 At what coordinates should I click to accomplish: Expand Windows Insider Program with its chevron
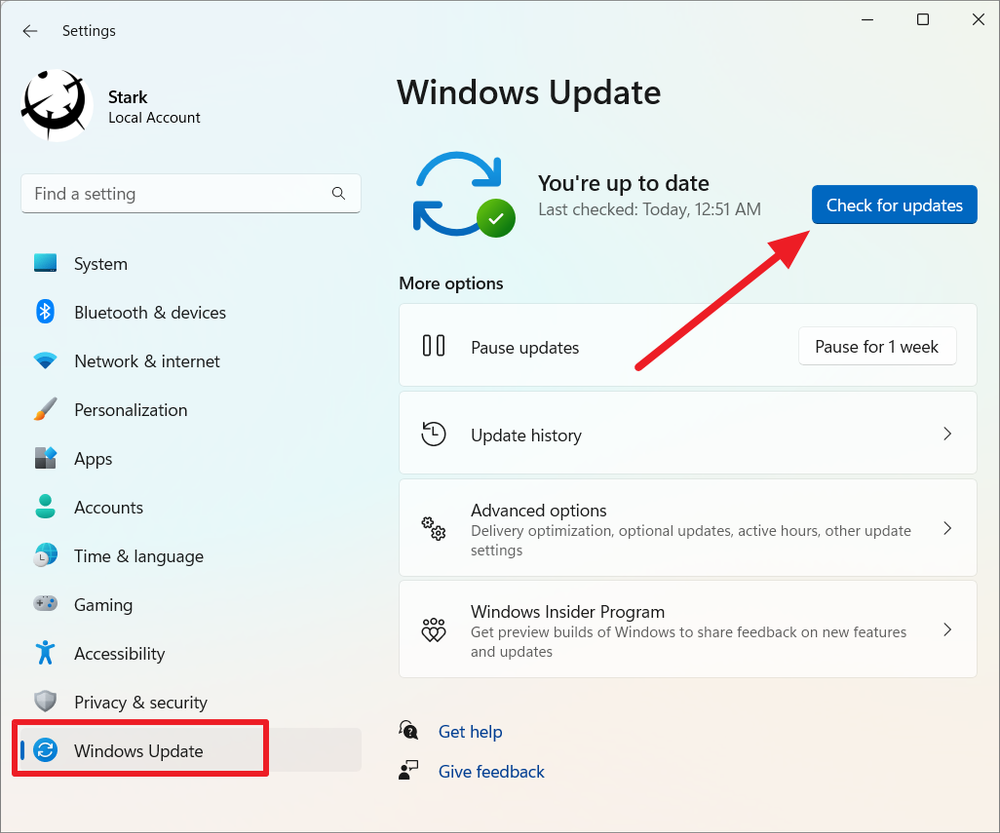(x=948, y=630)
